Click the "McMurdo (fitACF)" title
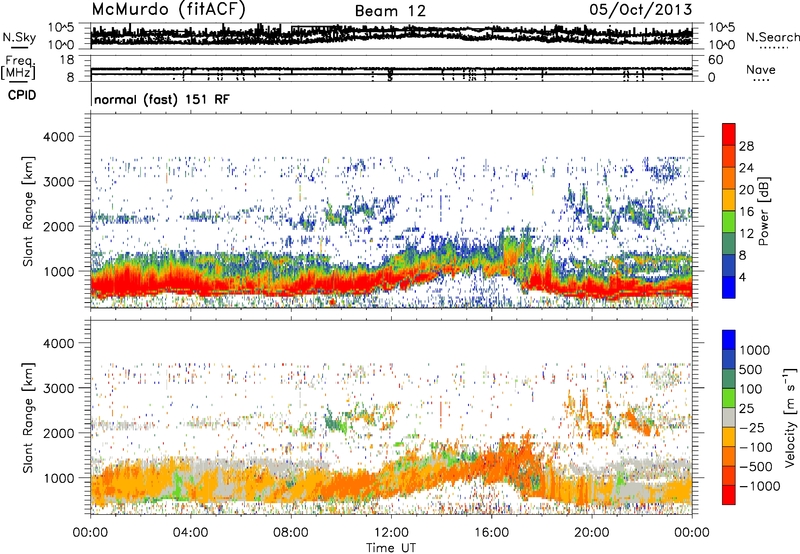Screen dimensions: 800x554 pos(169,9)
